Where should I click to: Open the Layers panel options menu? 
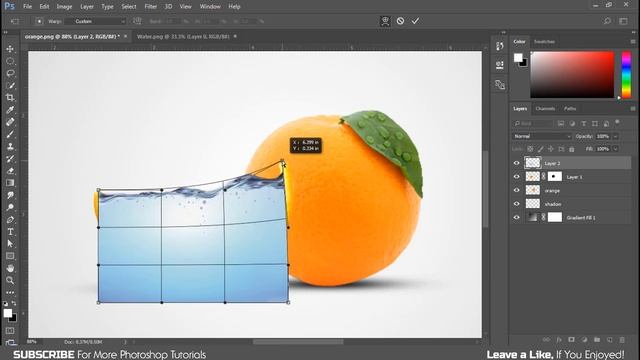tap(633, 109)
